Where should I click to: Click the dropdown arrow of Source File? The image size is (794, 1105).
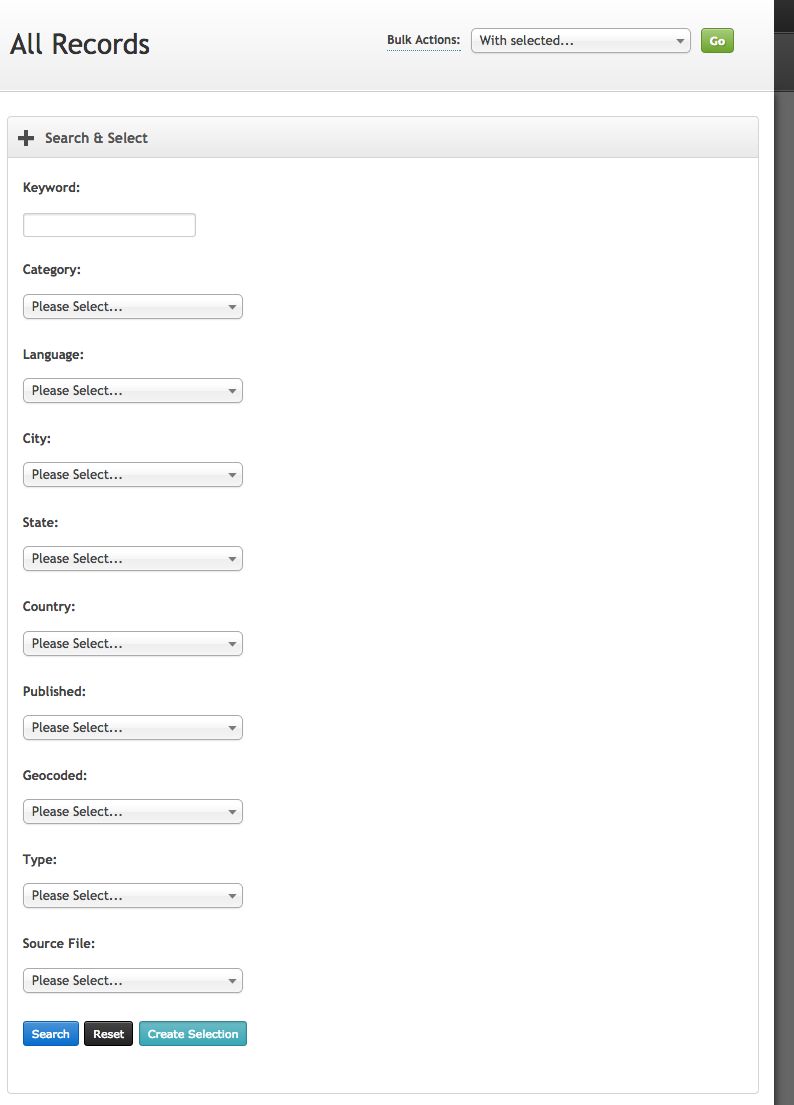click(x=232, y=981)
